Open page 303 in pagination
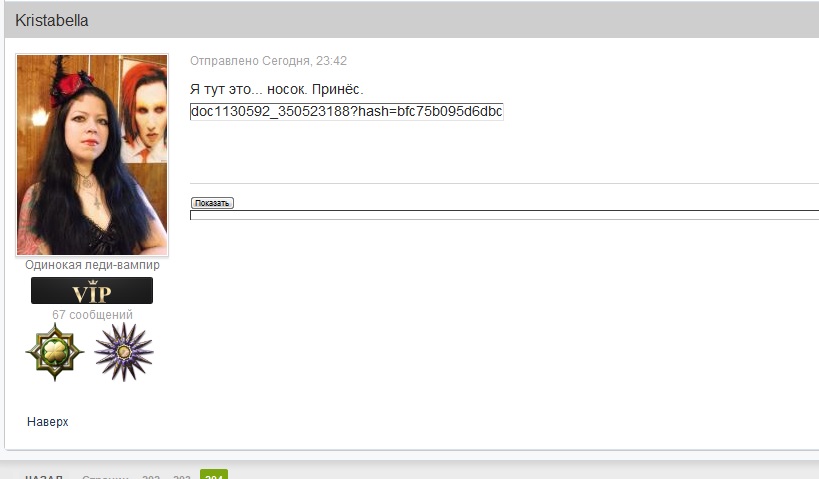 (182, 476)
